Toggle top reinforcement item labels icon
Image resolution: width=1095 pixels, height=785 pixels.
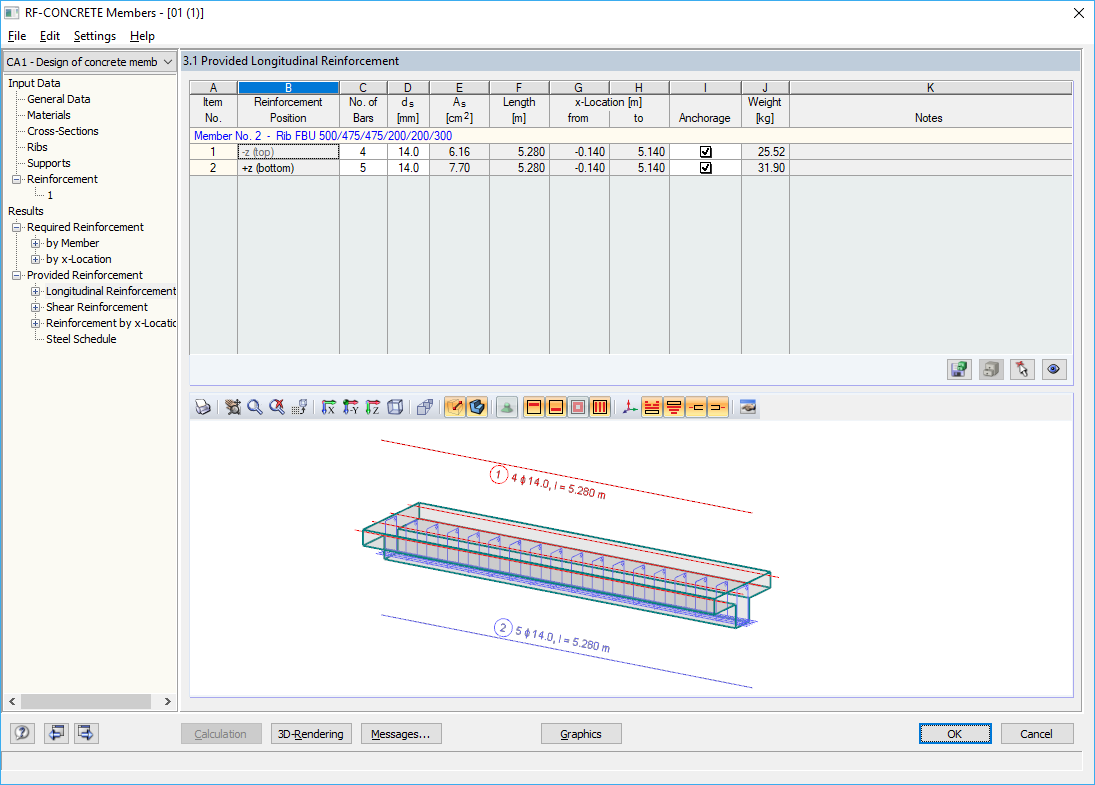(x=652, y=407)
